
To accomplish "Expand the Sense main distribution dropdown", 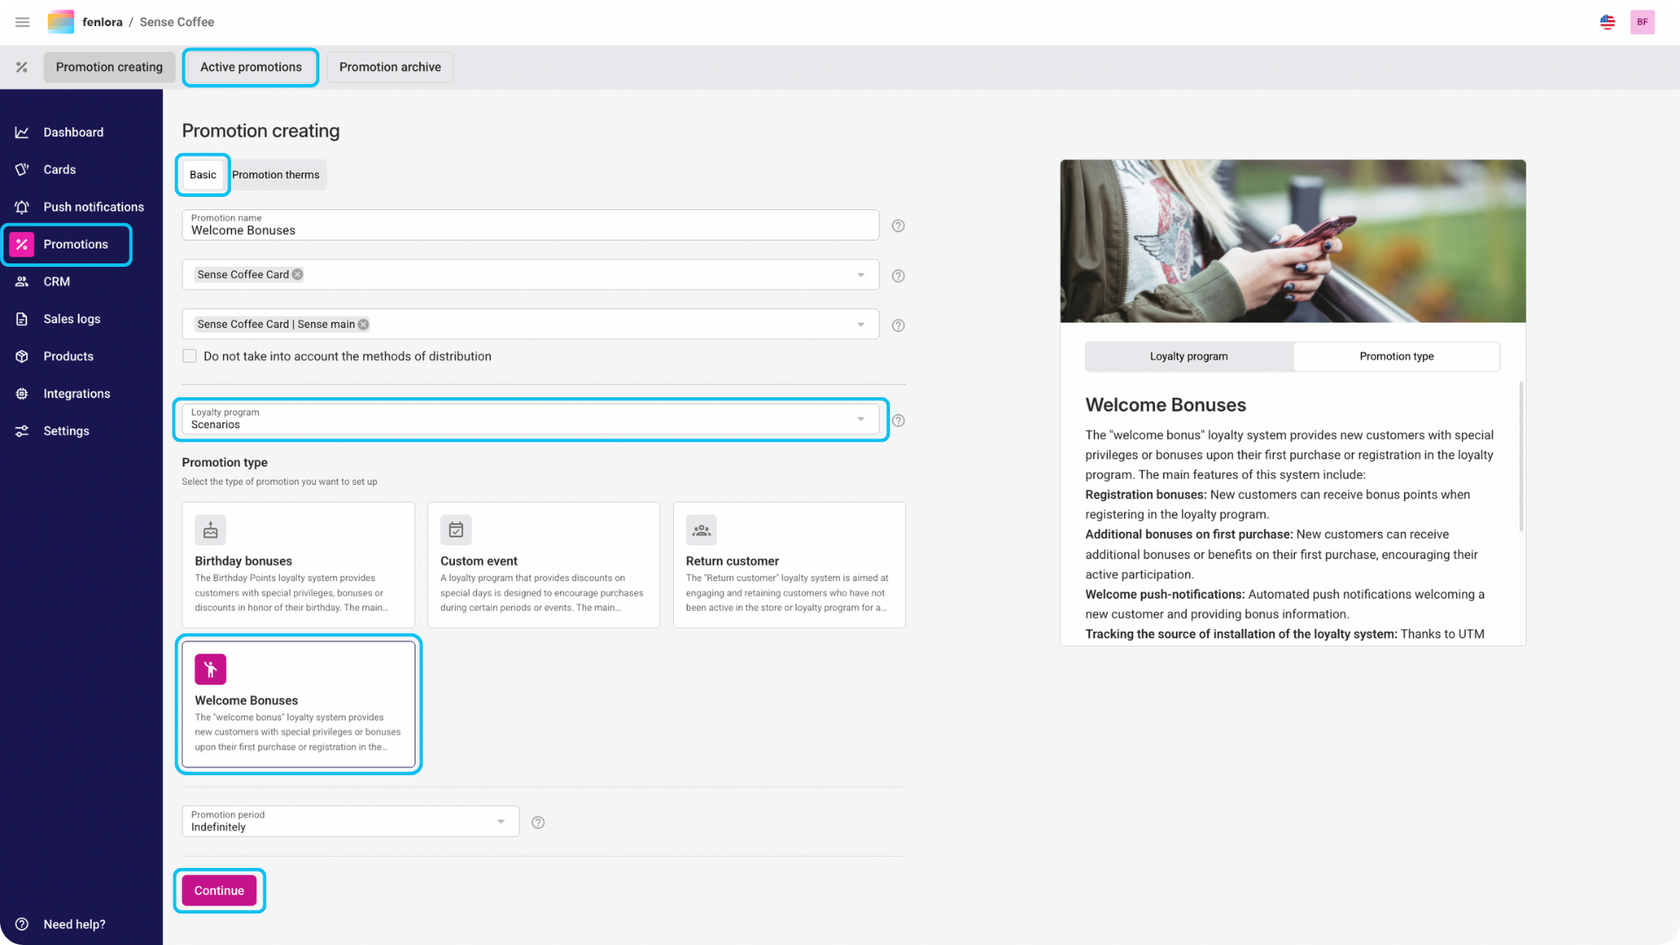I will click(861, 325).
